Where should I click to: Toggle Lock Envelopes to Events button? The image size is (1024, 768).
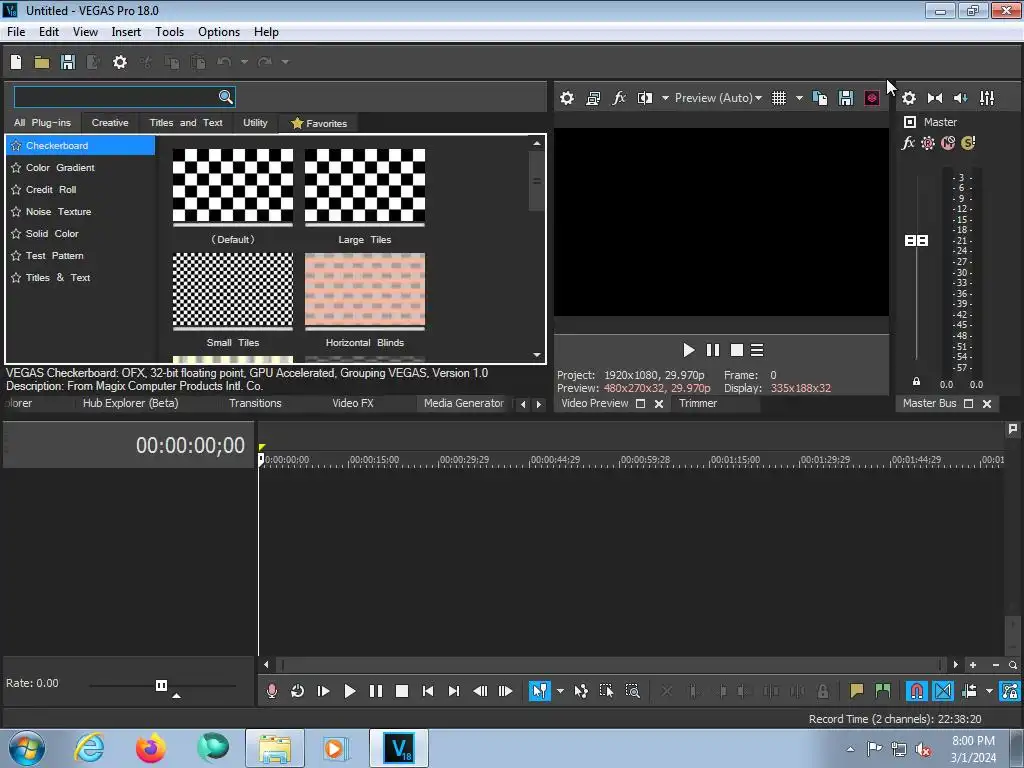1010,691
